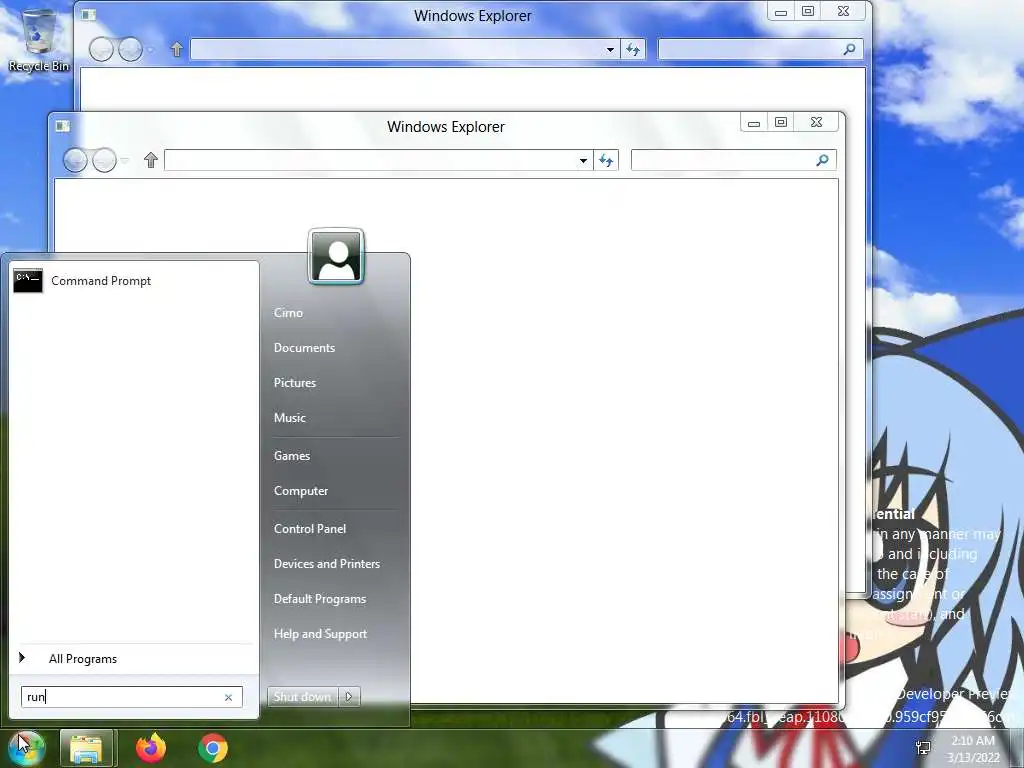This screenshot has height=768, width=1024.
Task: Close the front Windows Explorer window
Action: pyautogui.click(x=816, y=122)
